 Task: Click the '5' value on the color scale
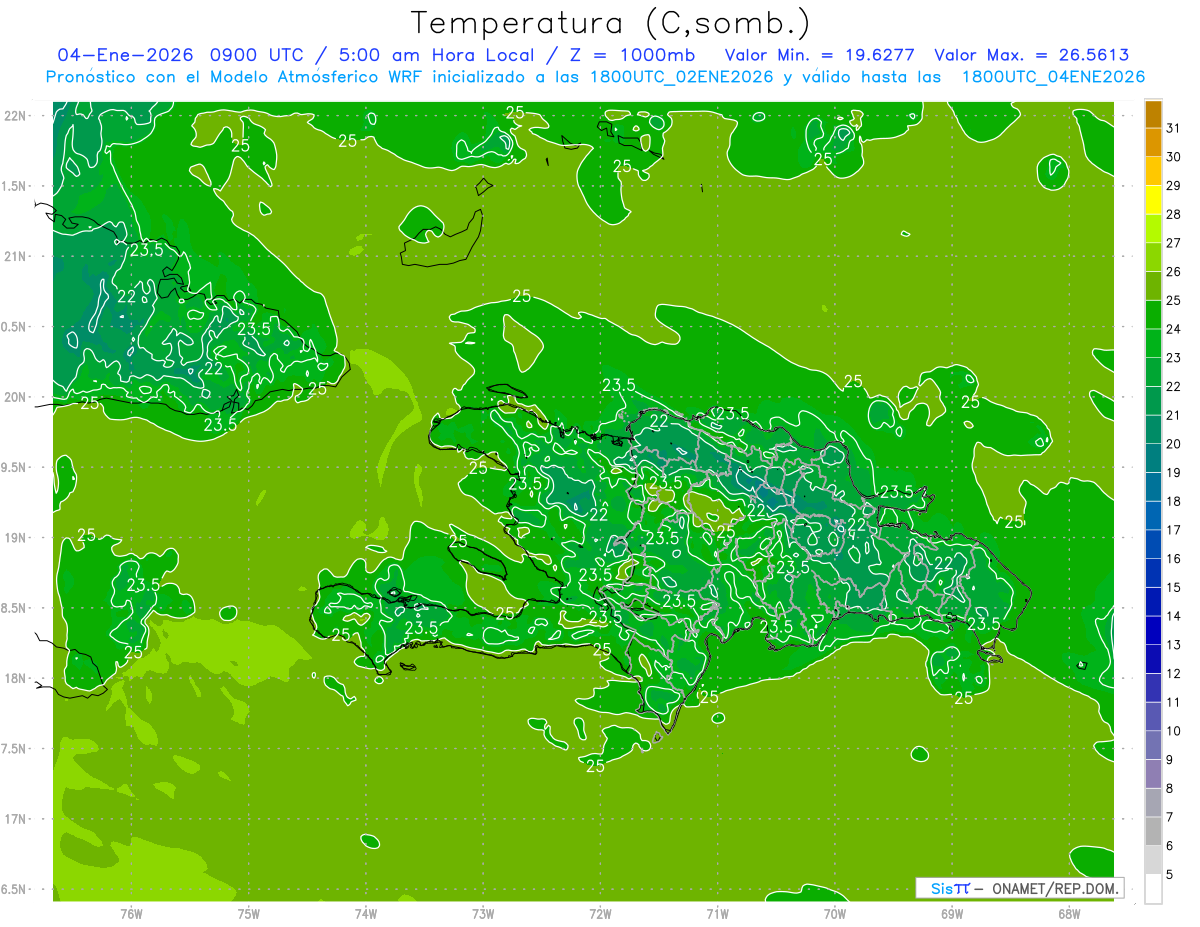coord(1170,874)
